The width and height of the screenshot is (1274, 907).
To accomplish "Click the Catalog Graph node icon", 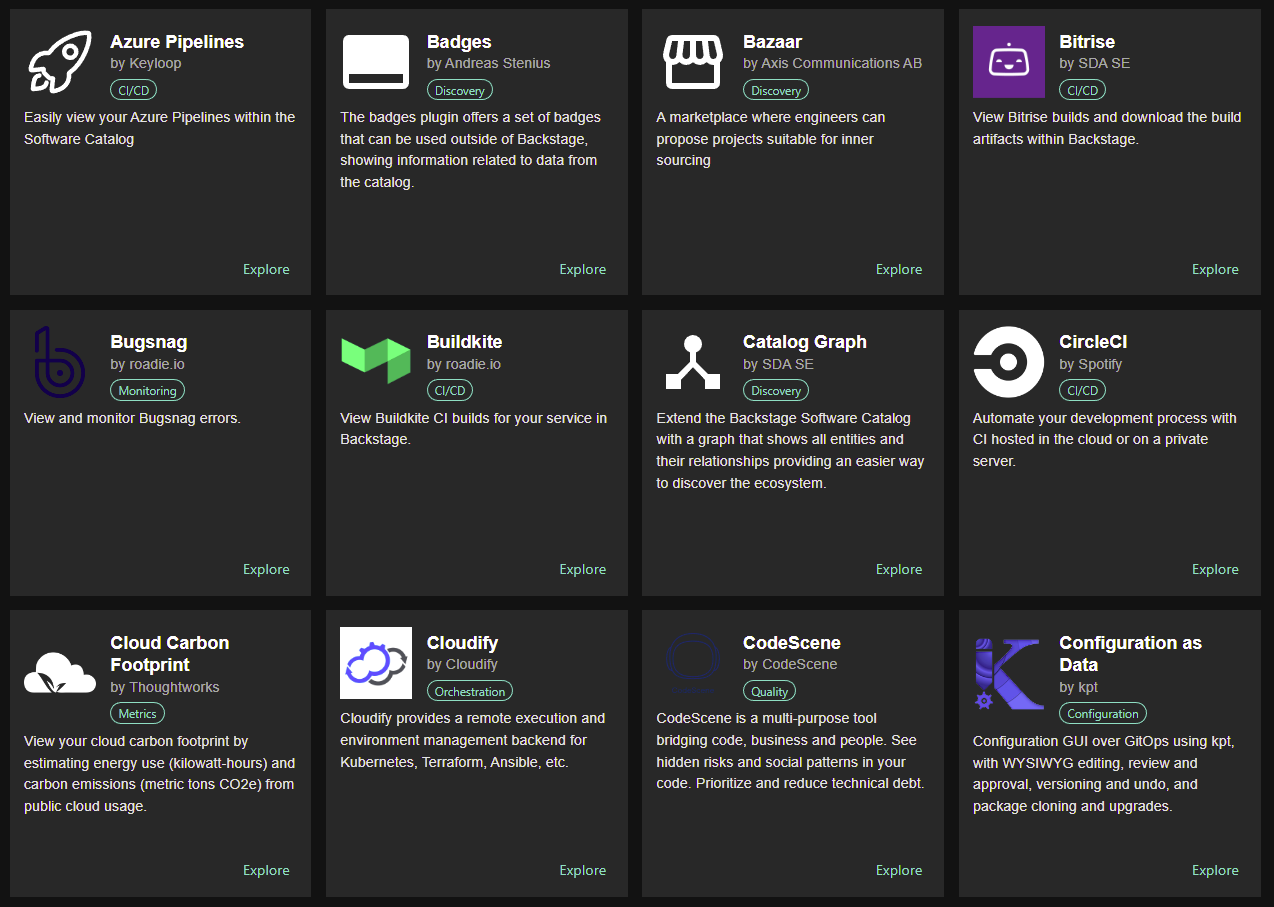I will [x=692, y=362].
